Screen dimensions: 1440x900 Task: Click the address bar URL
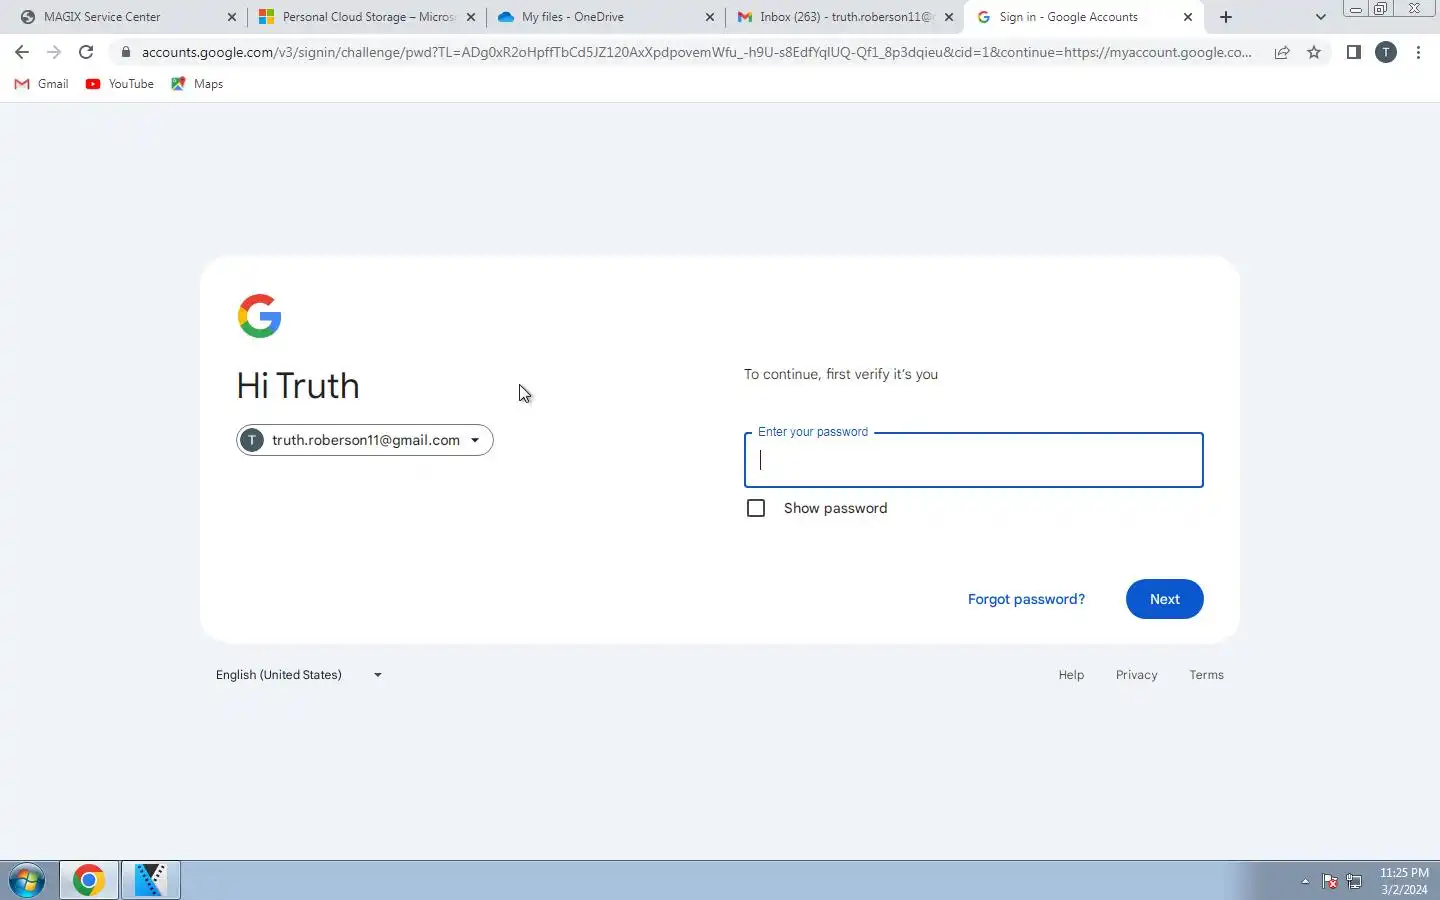[x=696, y=52]
